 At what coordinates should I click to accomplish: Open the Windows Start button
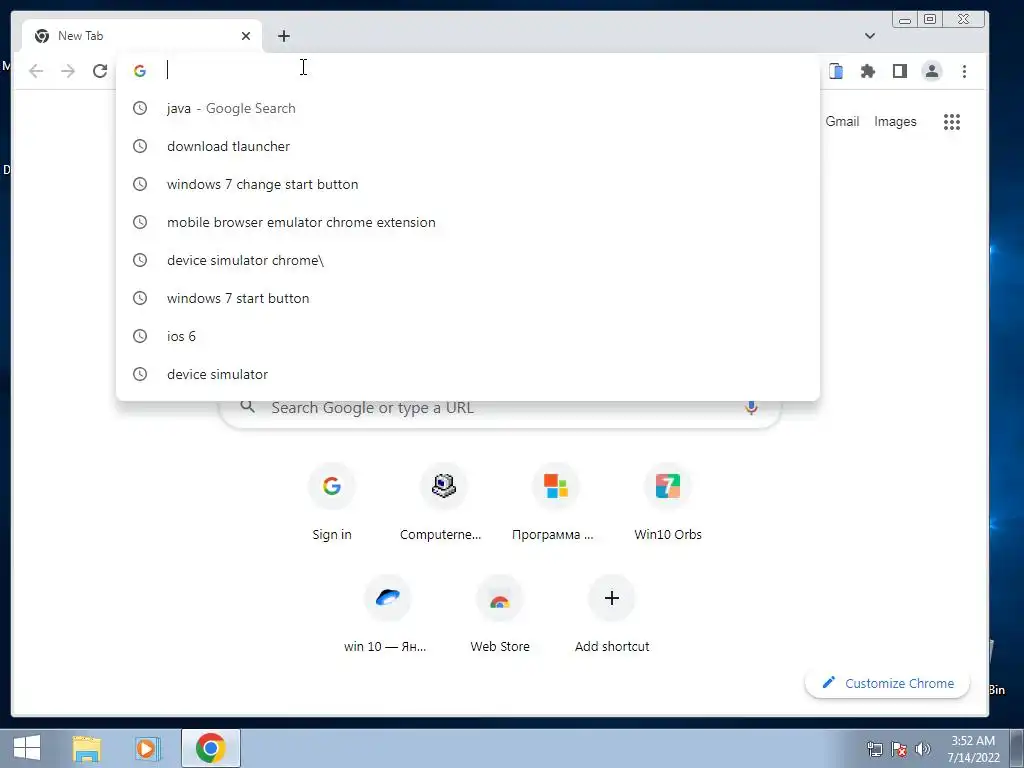point(27,748)
